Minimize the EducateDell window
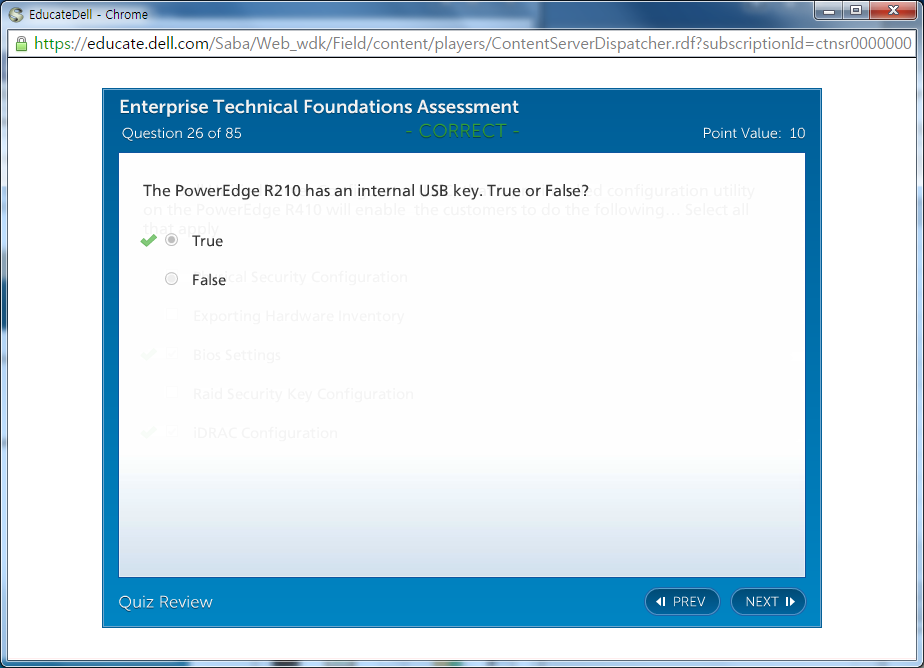Image resolution: width=924 pixels, height=668 pixels. (829, 10)
